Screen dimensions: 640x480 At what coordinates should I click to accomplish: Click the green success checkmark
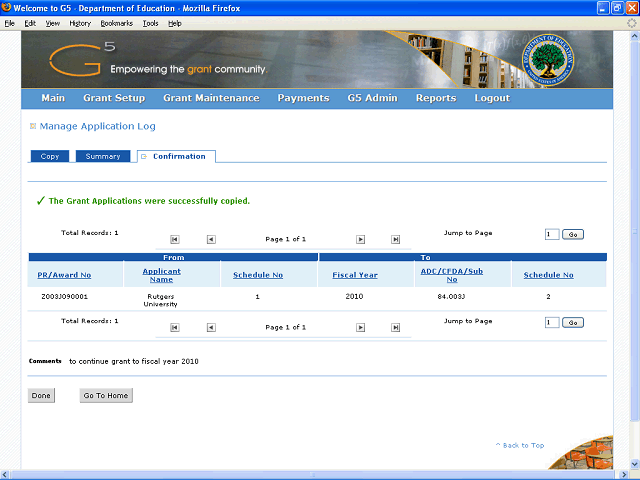tap(40, 200)
